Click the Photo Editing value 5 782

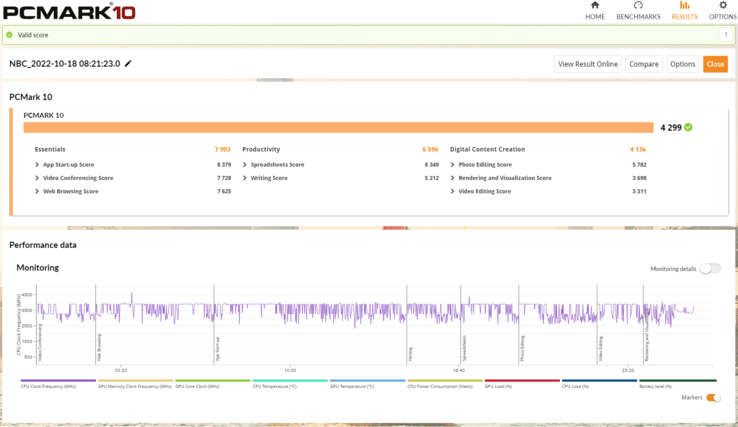coord(639,165)
